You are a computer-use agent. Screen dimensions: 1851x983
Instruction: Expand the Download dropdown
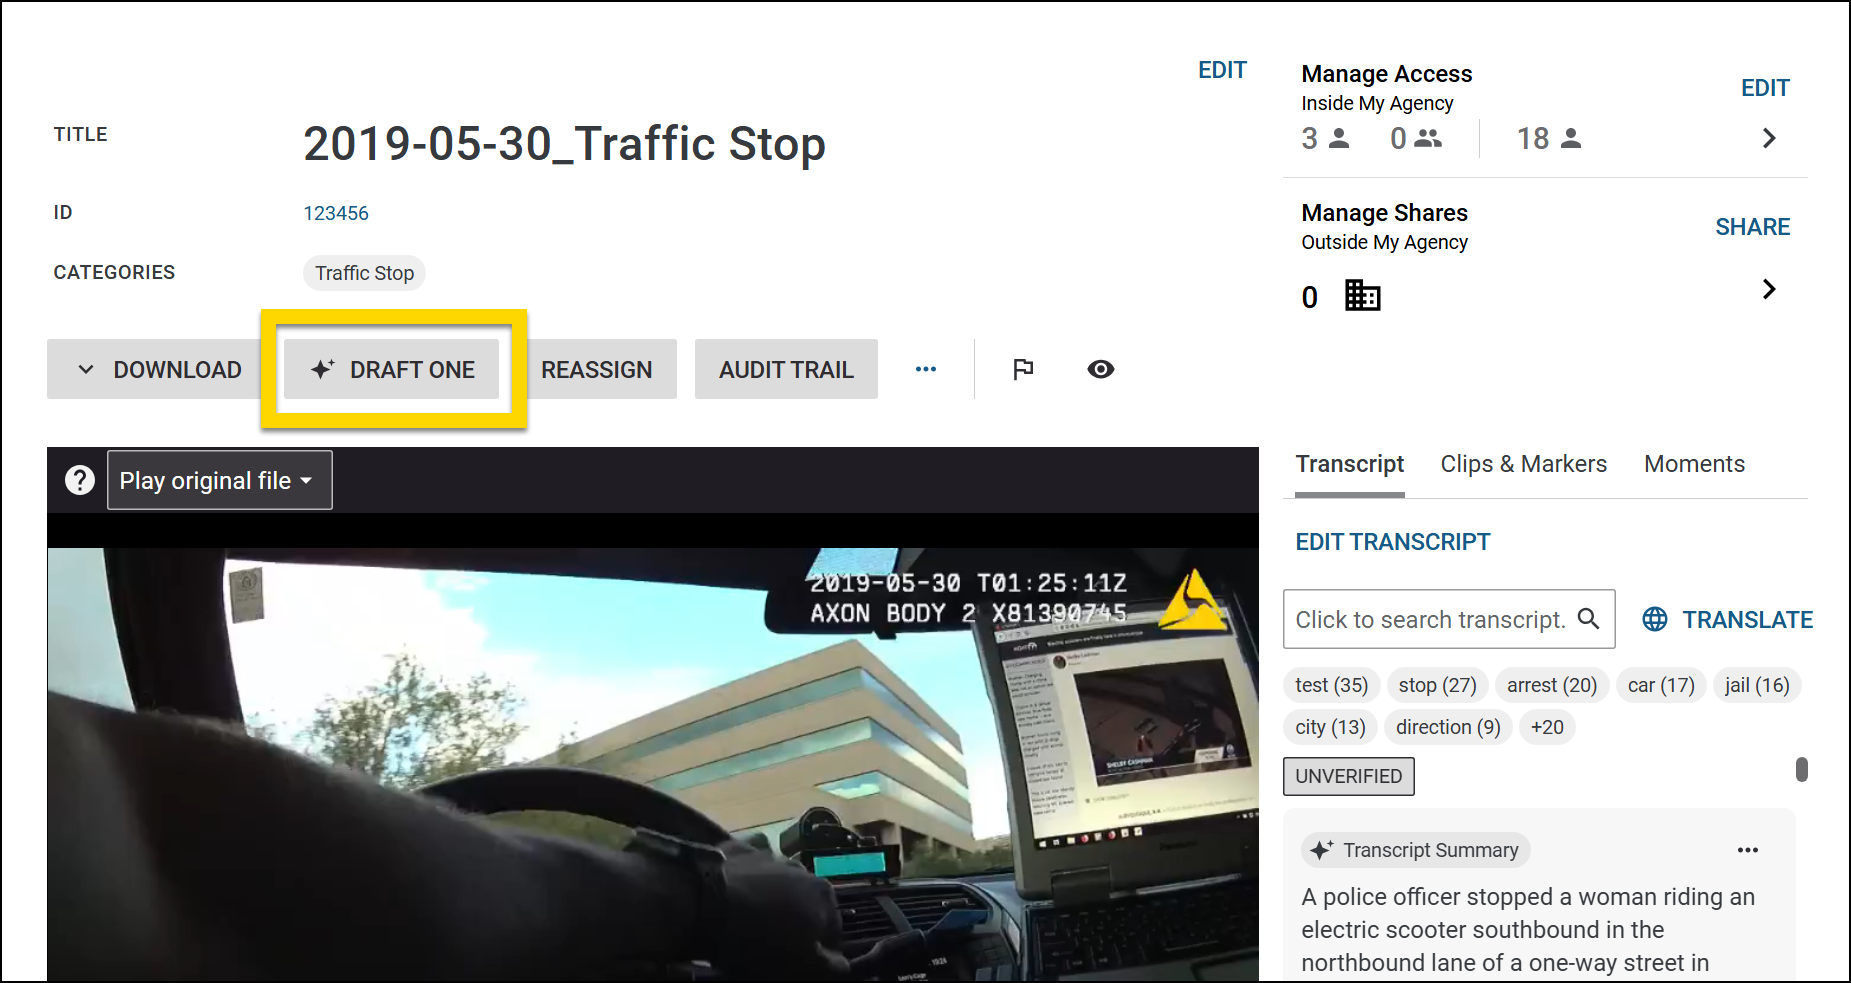click(160, 369)
